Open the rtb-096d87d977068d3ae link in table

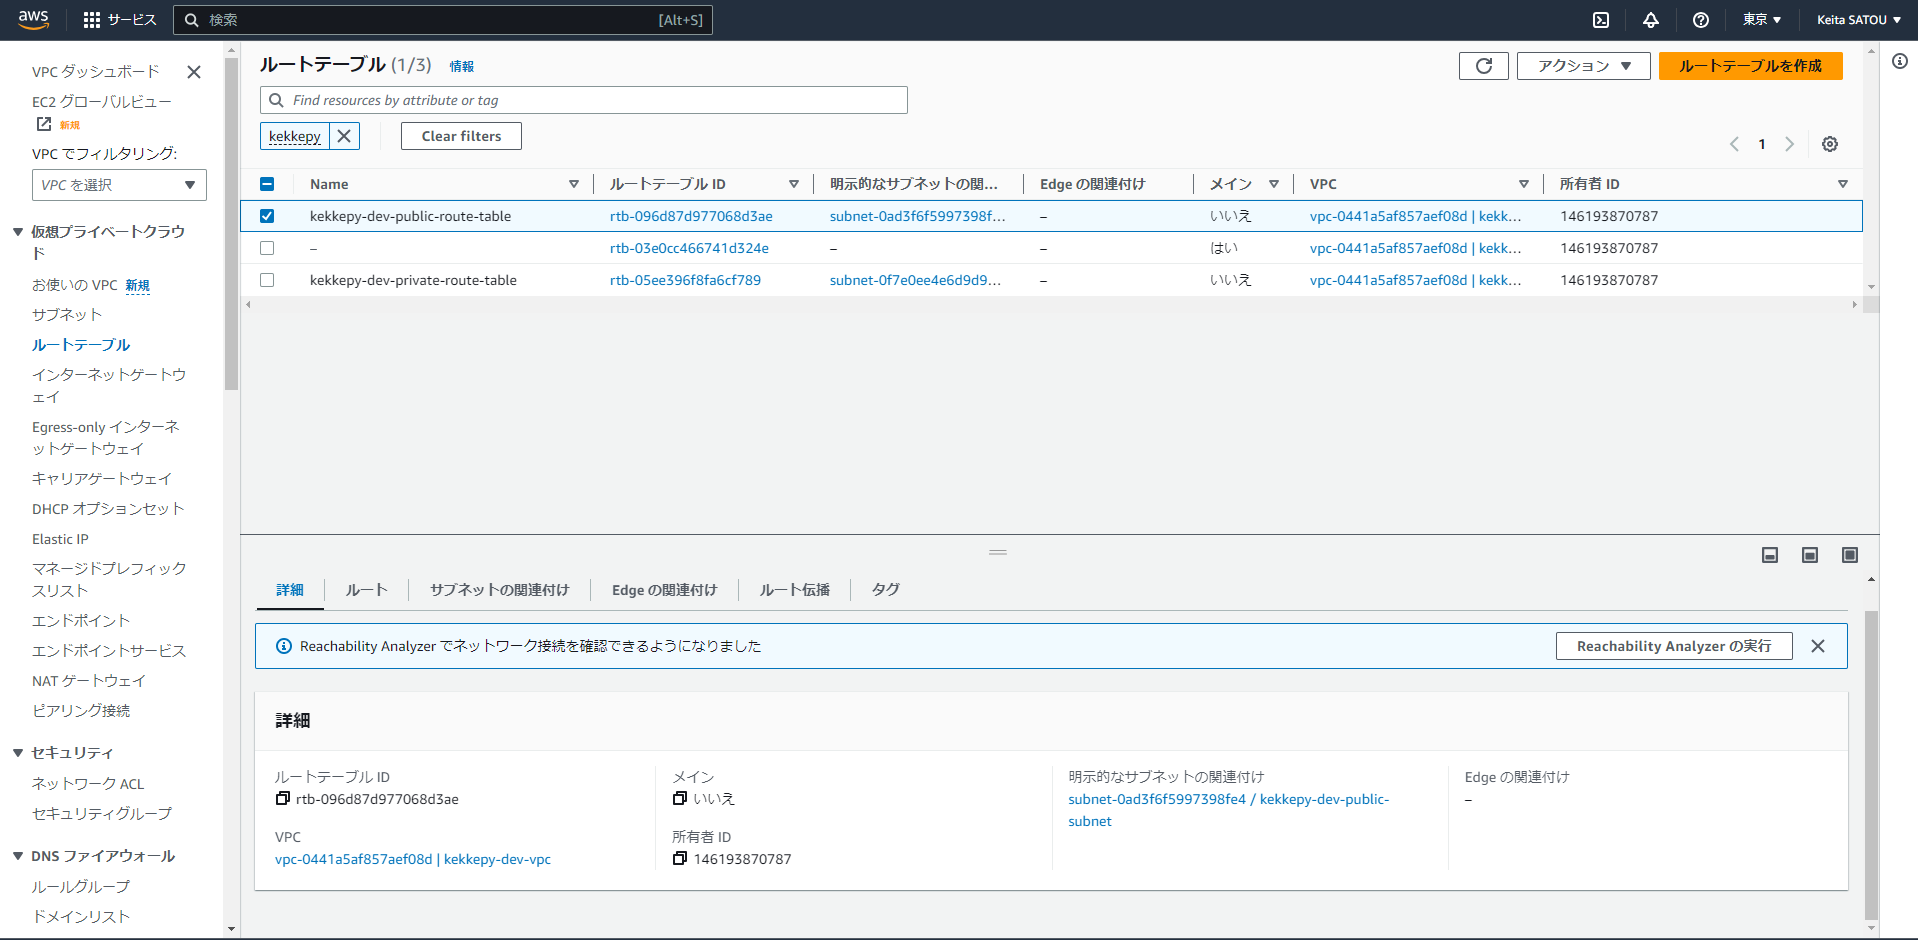691,216
